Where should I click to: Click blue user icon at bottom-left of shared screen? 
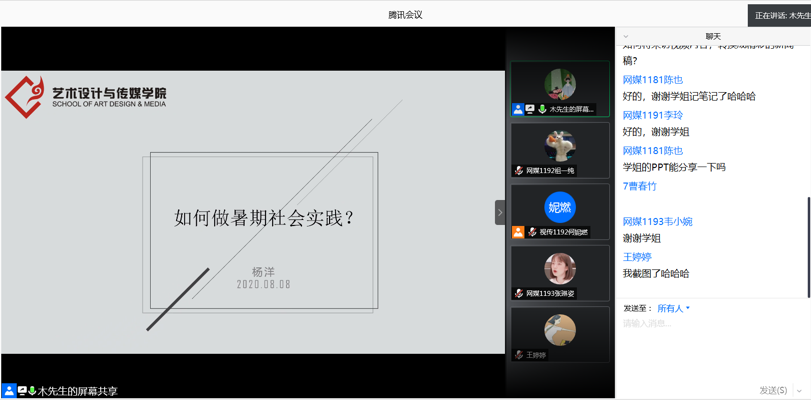[x=9, y=391]
